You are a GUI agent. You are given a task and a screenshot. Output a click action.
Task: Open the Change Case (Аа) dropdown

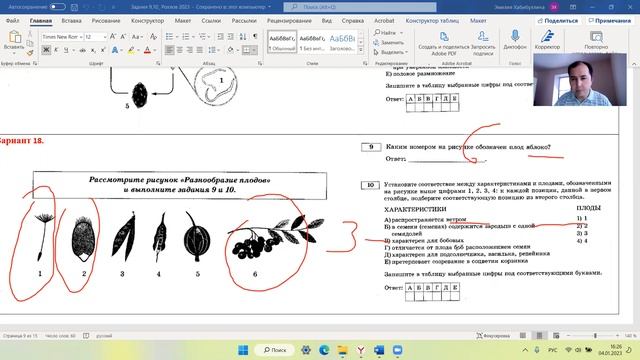pyautogui.click(x=138, y=37)
